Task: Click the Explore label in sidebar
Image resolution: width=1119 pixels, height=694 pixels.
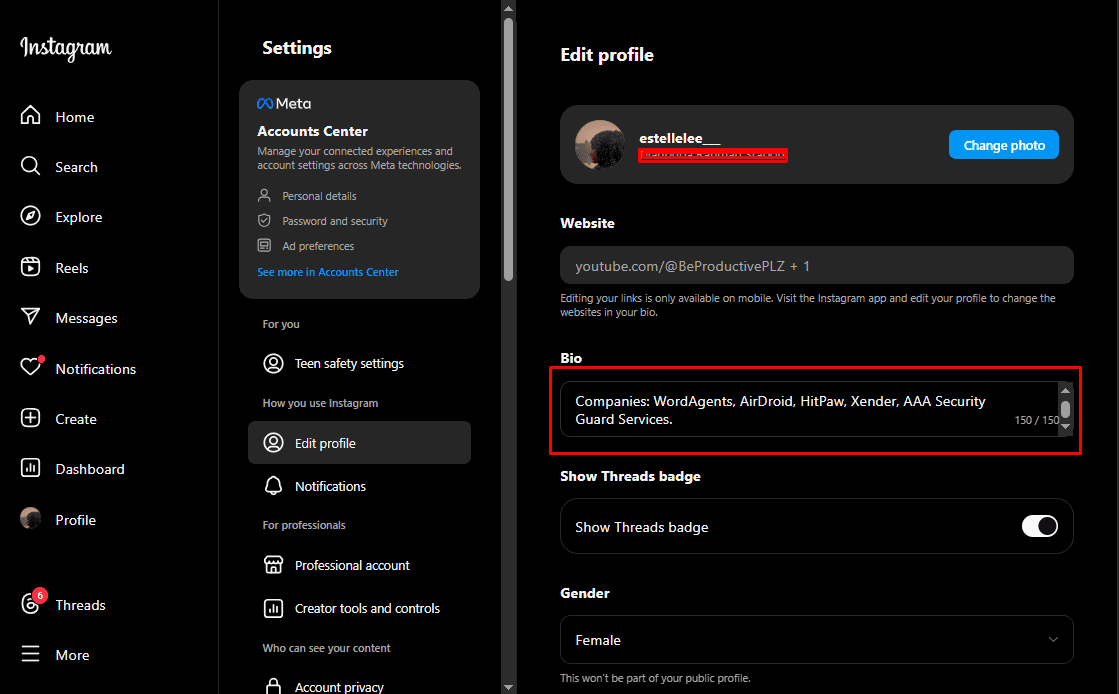Action: (x=79, y=217)
